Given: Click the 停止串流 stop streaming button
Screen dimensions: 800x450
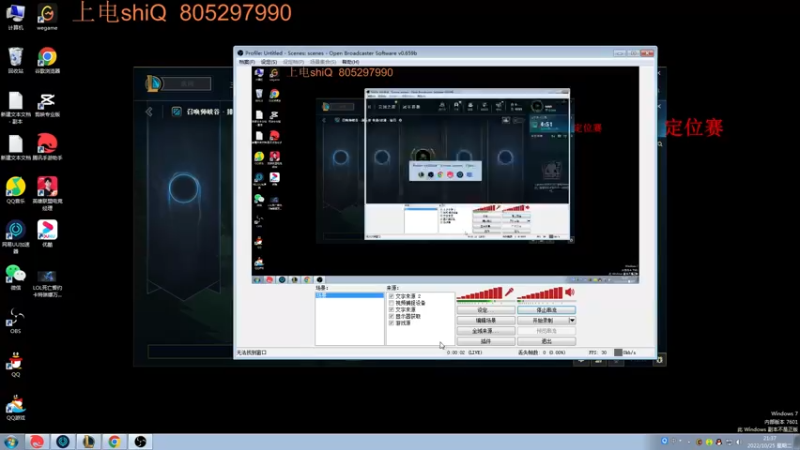Looking at the screenshot, I should point(546,310).
